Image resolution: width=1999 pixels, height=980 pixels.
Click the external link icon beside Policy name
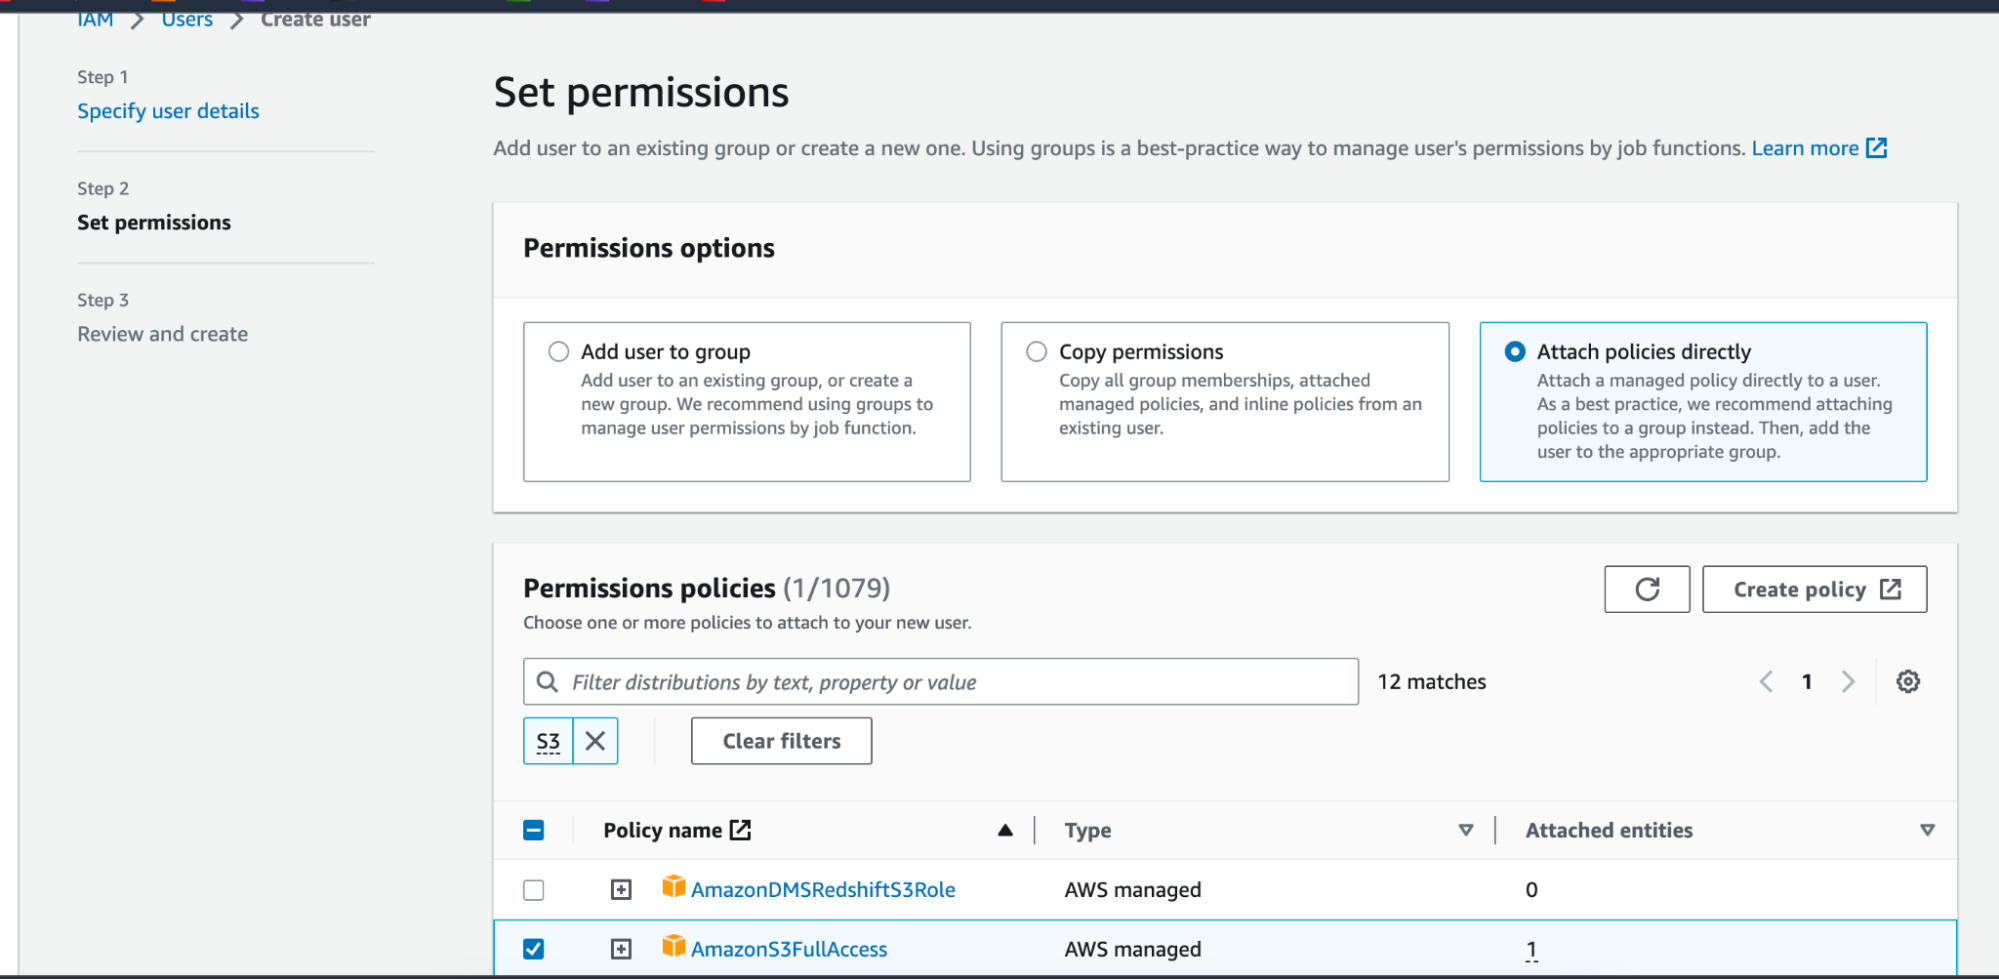740,830
